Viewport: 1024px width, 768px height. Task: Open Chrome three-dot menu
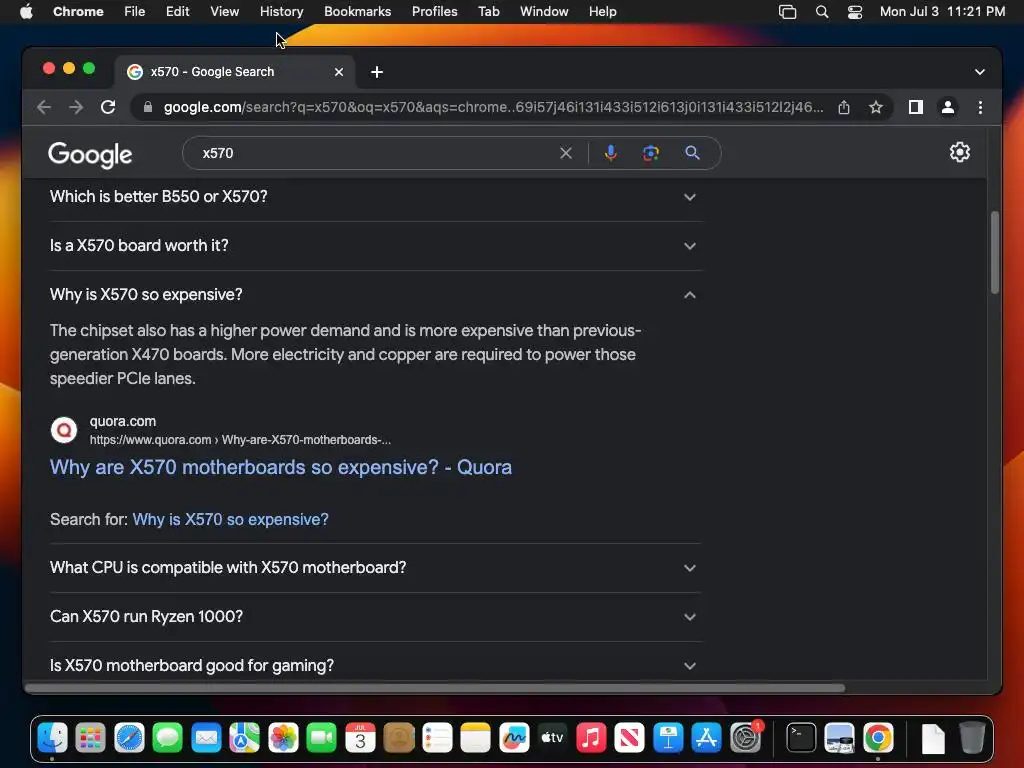pyautogui.click(x=980, y=107)
